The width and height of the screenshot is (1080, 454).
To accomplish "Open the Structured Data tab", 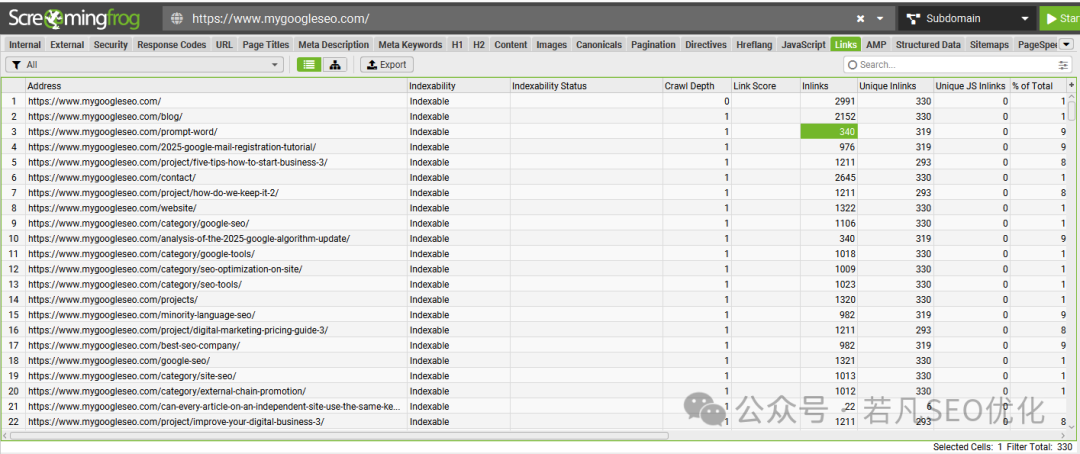I will tap(928, 45).
